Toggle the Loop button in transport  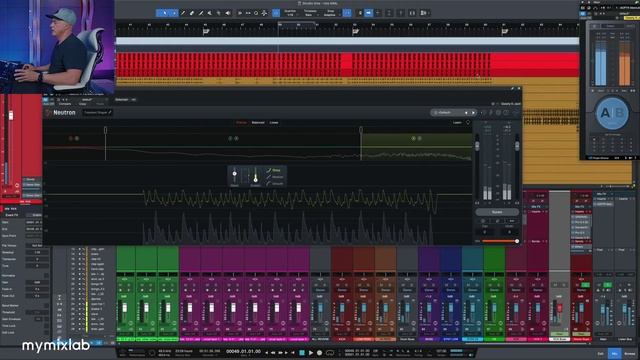pos(330,352)
